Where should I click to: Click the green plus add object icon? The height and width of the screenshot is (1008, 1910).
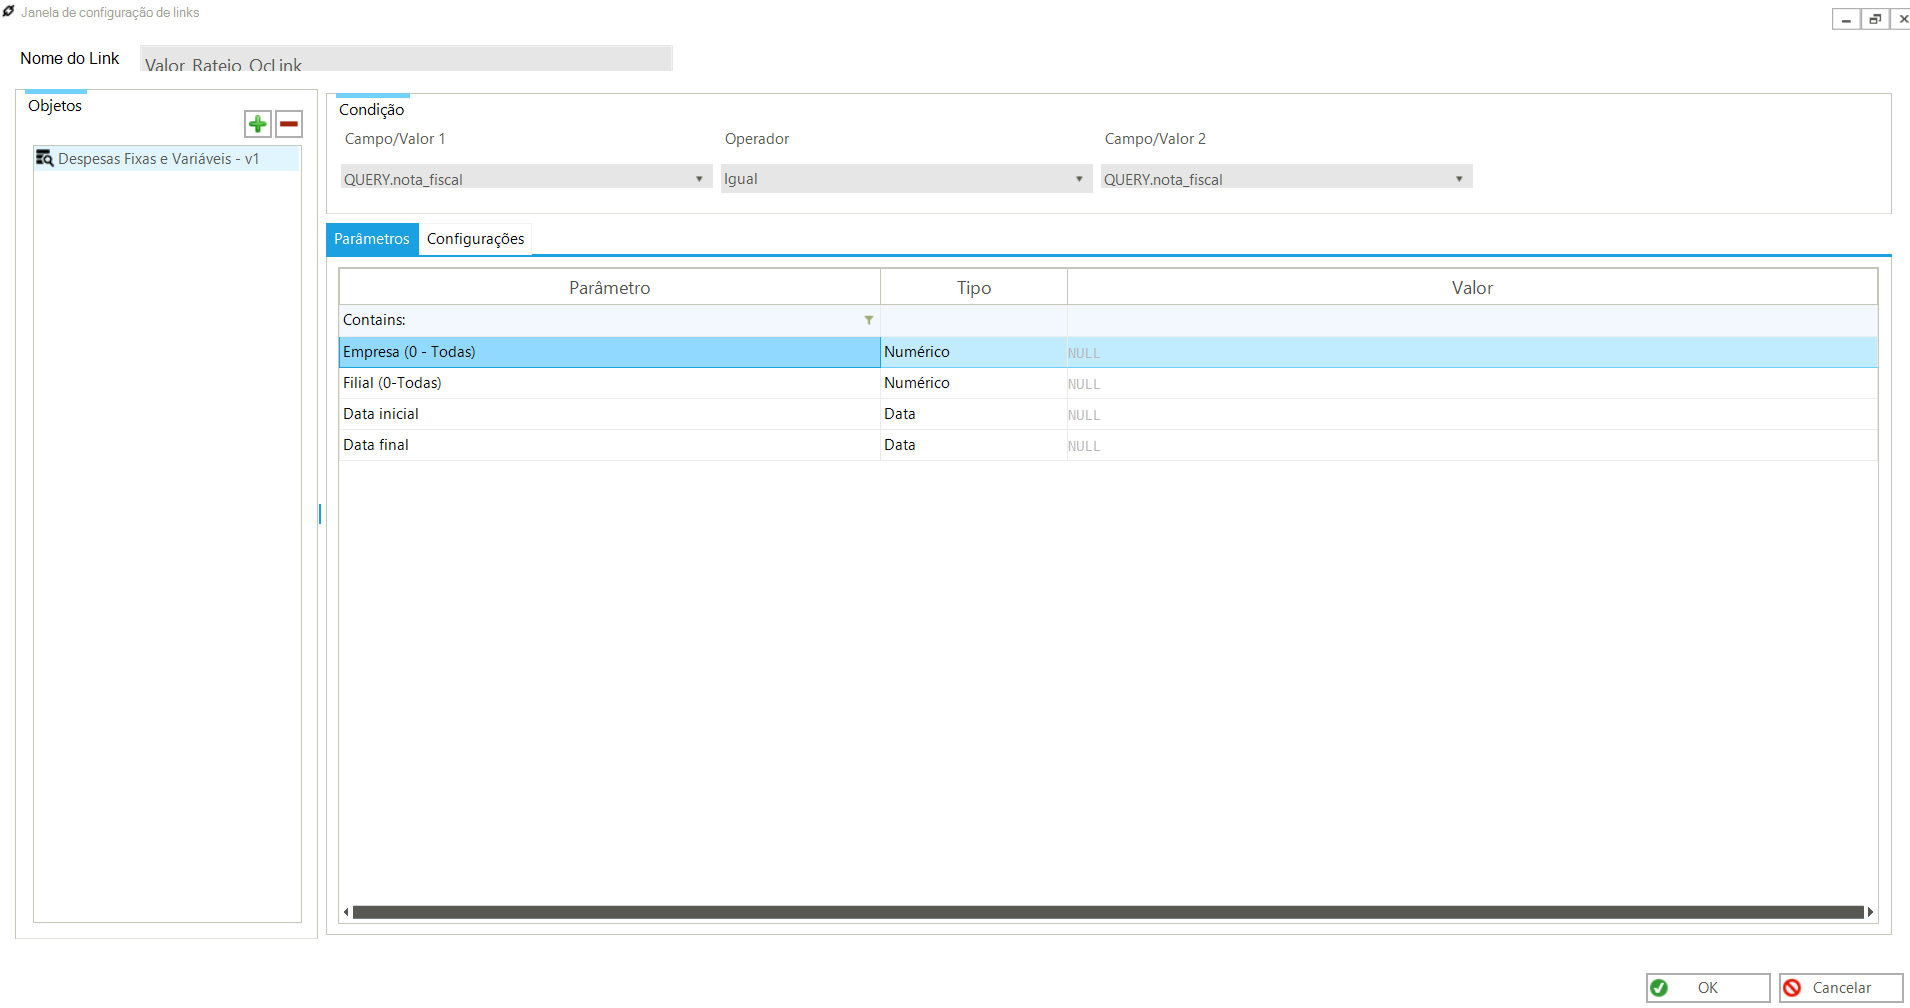tap(258, 124)
